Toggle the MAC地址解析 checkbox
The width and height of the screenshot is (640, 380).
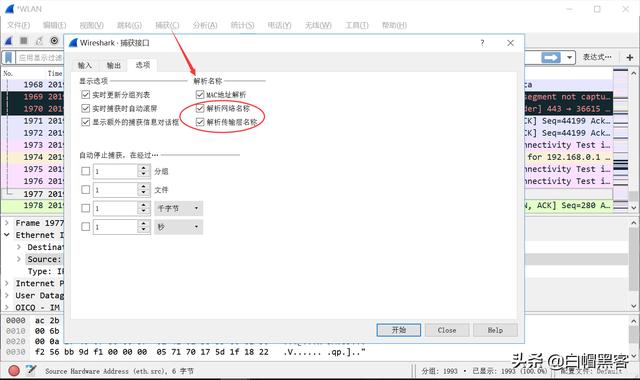coord(200,95)
